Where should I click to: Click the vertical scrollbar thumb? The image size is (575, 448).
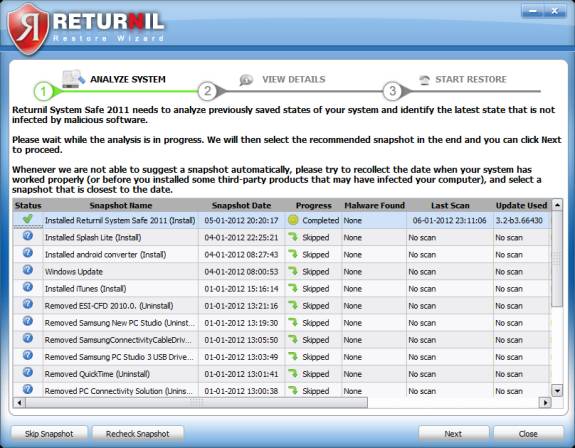click(x=557, y=258)
